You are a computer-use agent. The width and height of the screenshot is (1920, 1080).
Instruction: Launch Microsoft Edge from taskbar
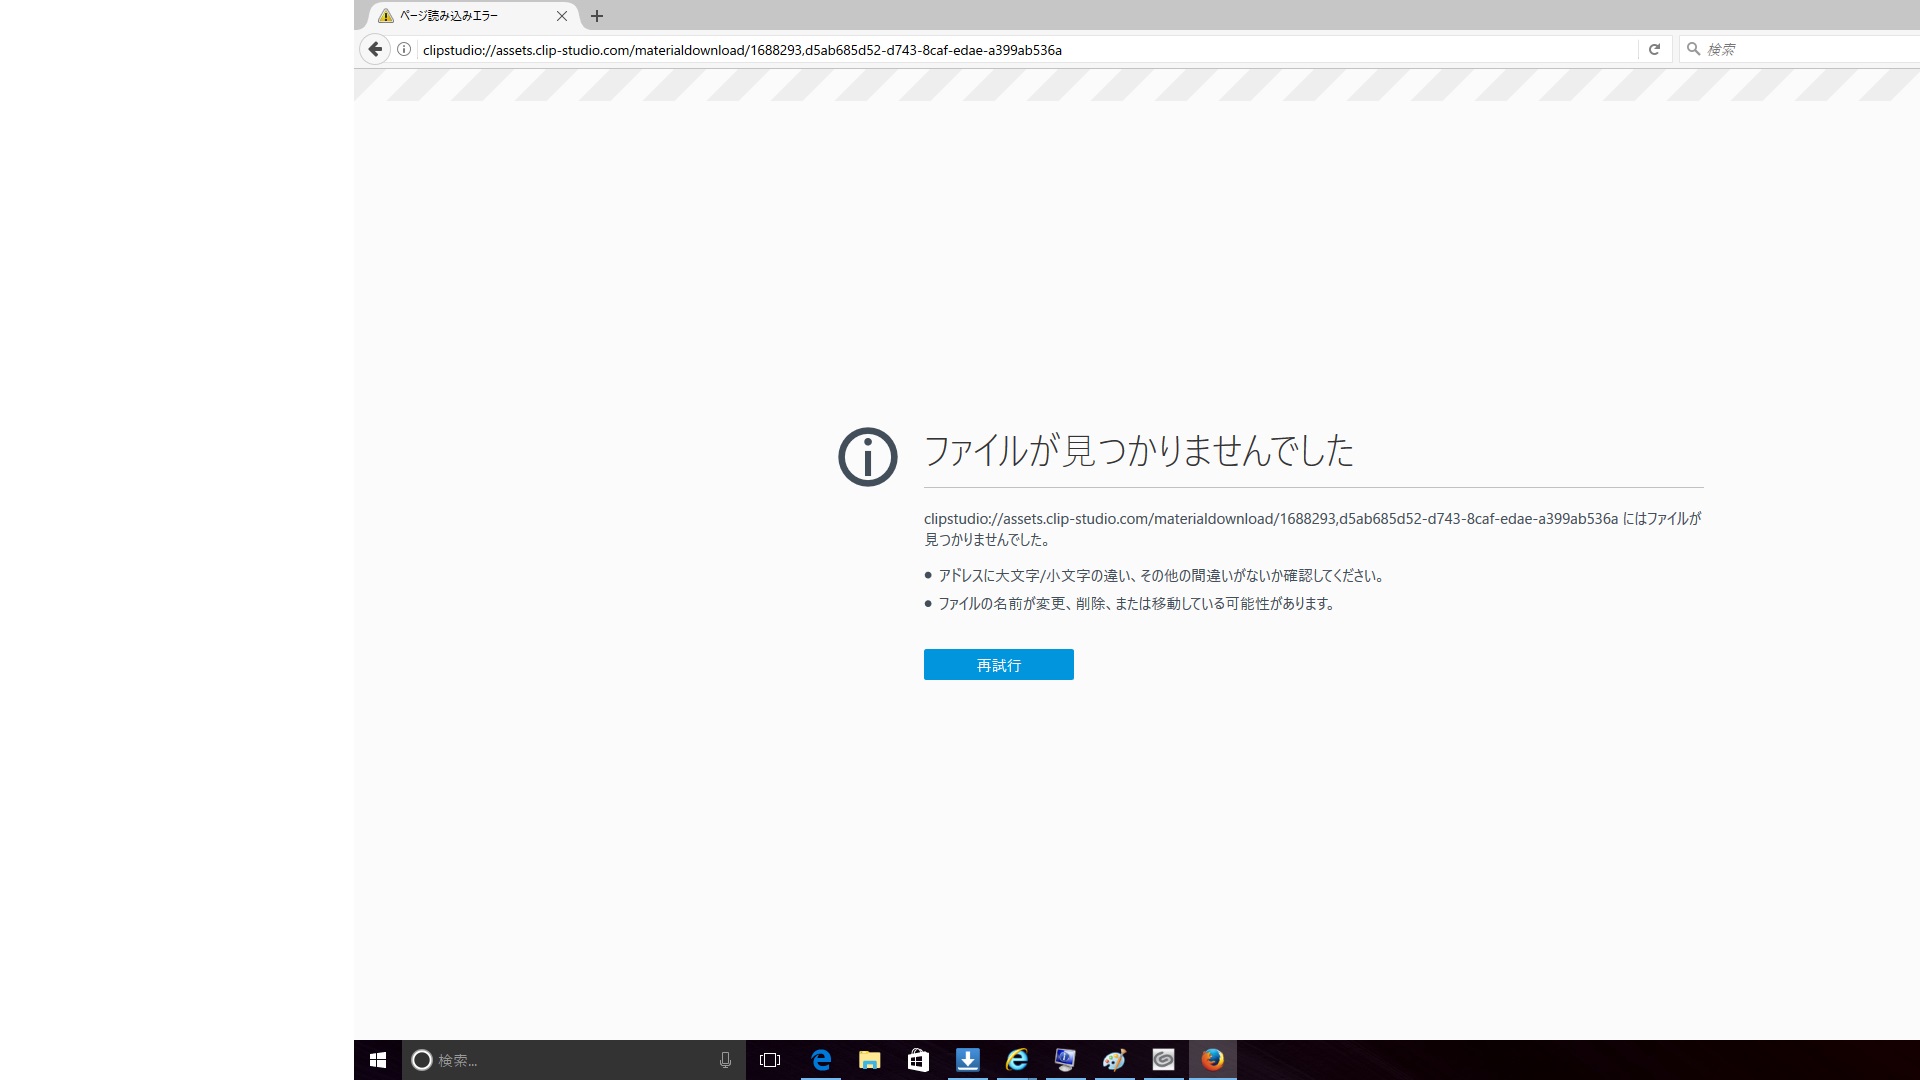[821, 1060]
